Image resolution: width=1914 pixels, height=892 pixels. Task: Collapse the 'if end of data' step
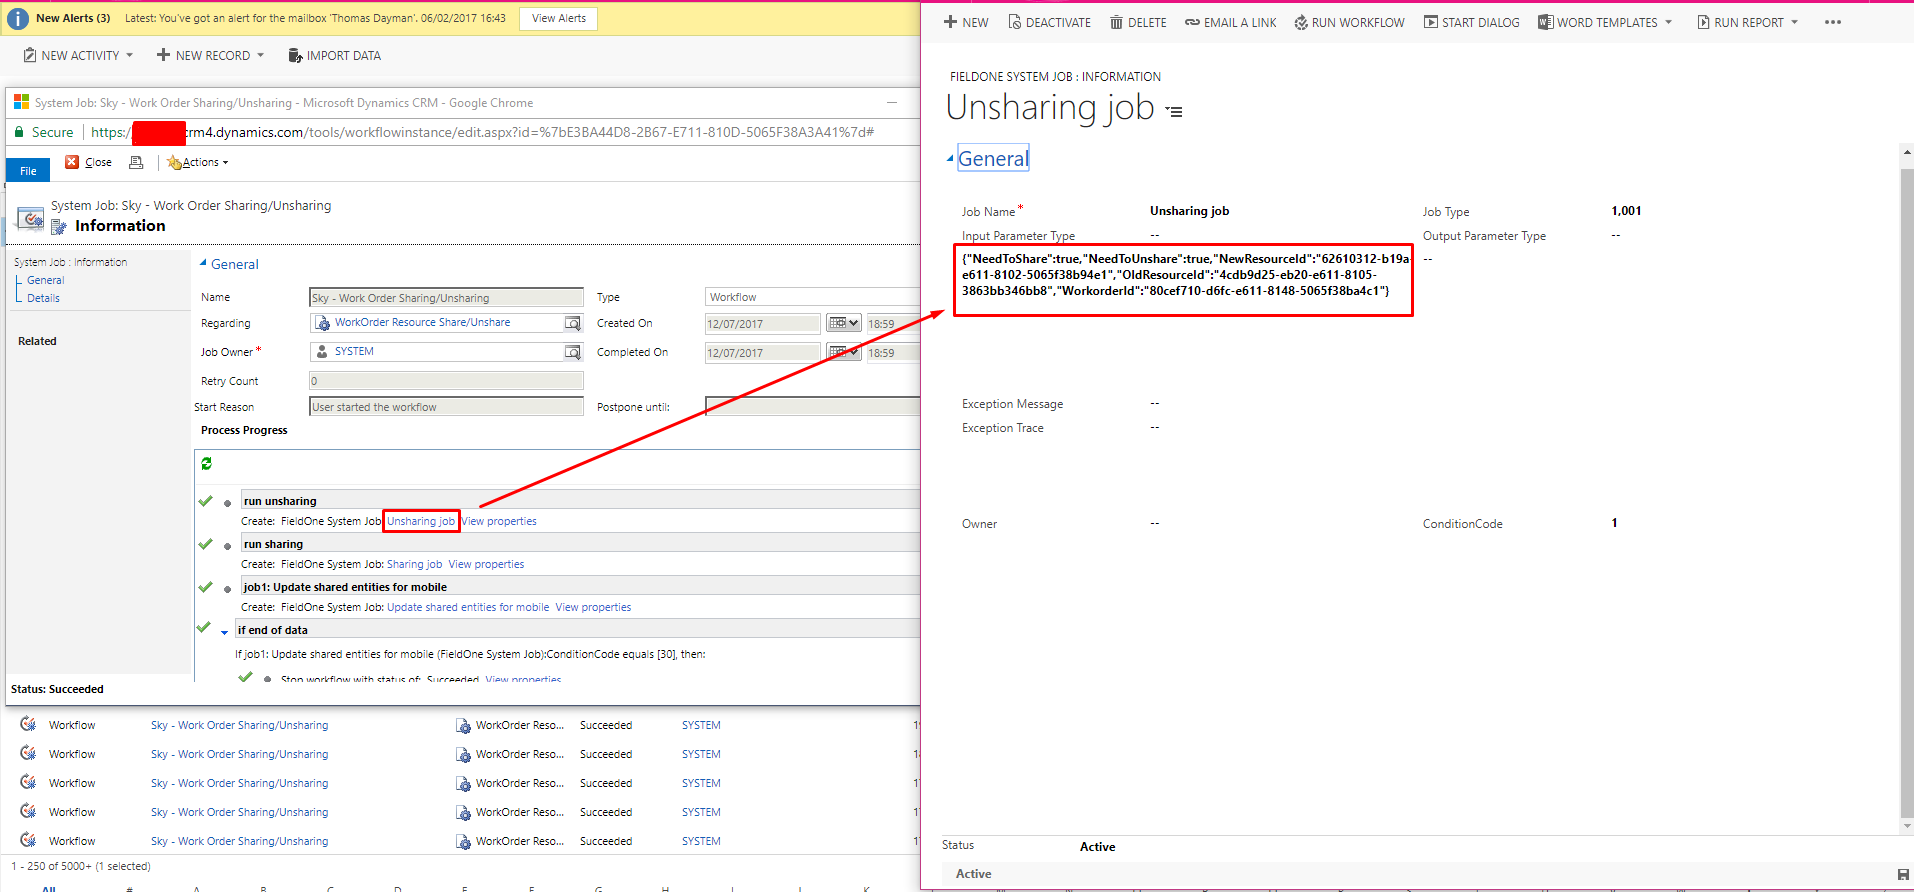(x=224, y=631)
